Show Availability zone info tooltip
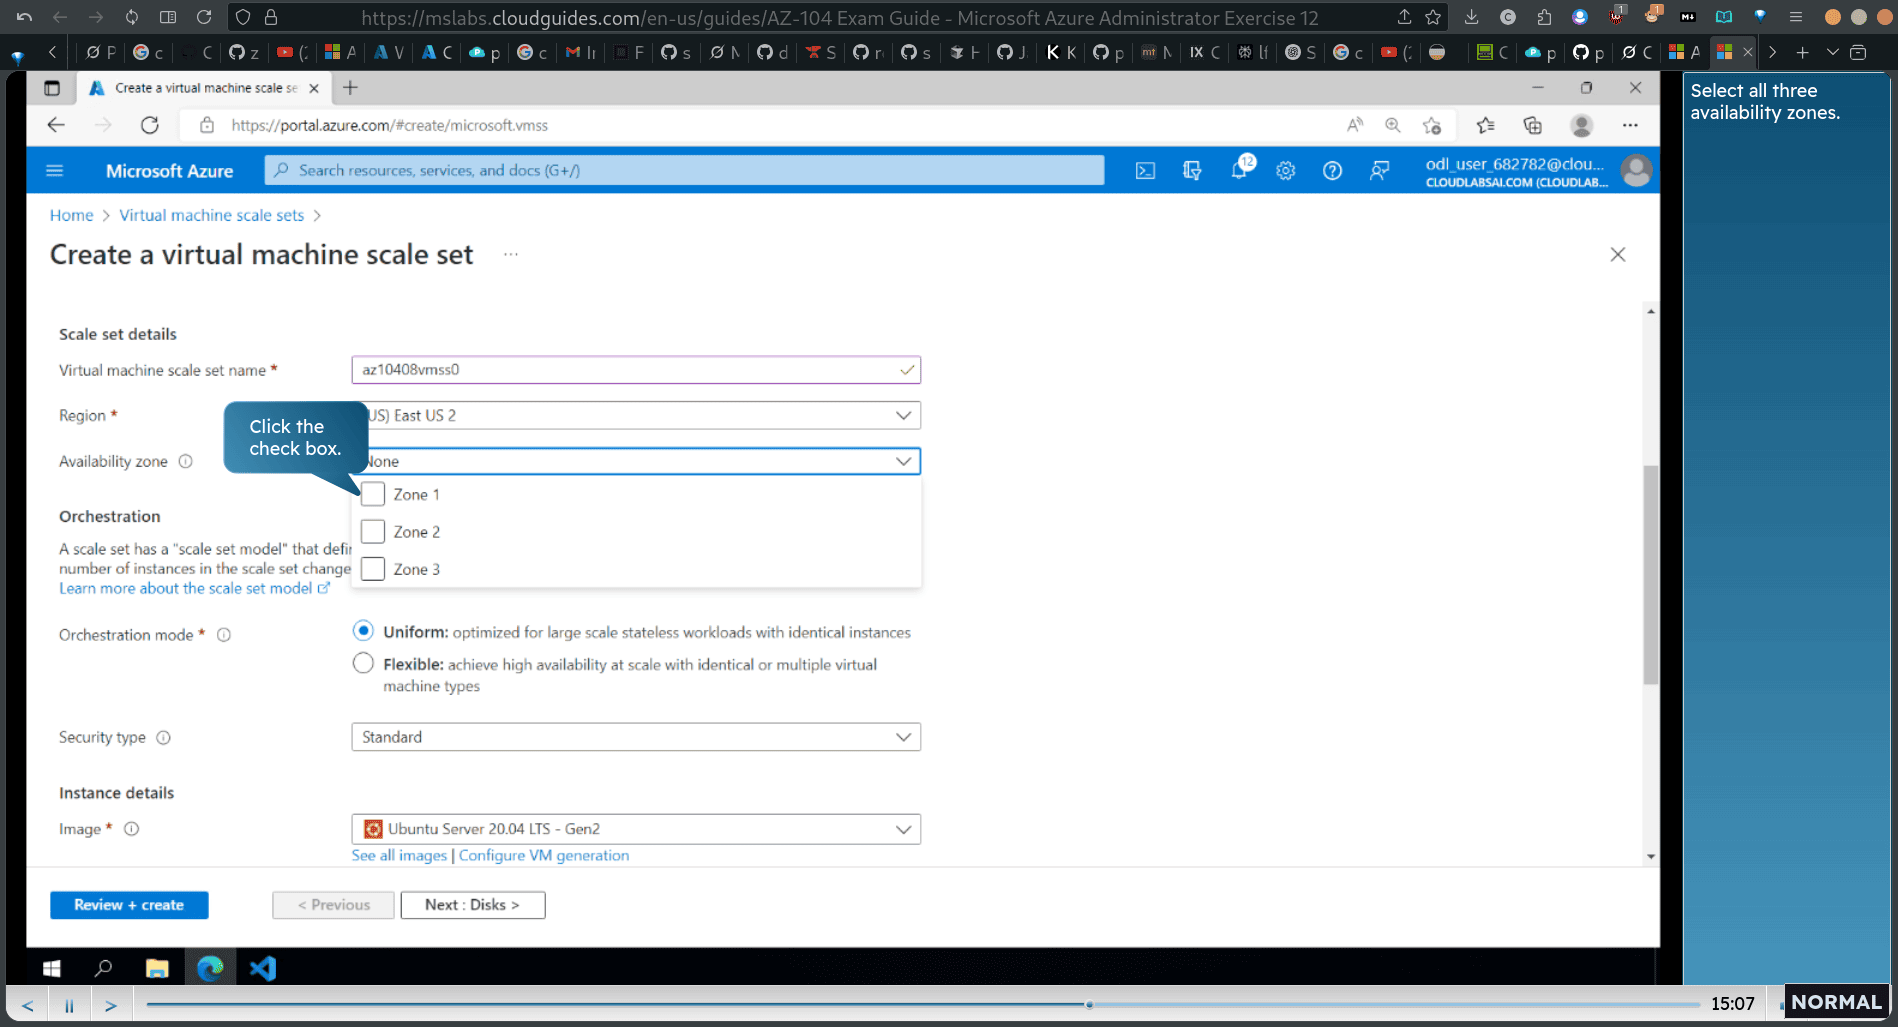Viewport: 1898px width, 1027px height. click(x=185, y=461)
